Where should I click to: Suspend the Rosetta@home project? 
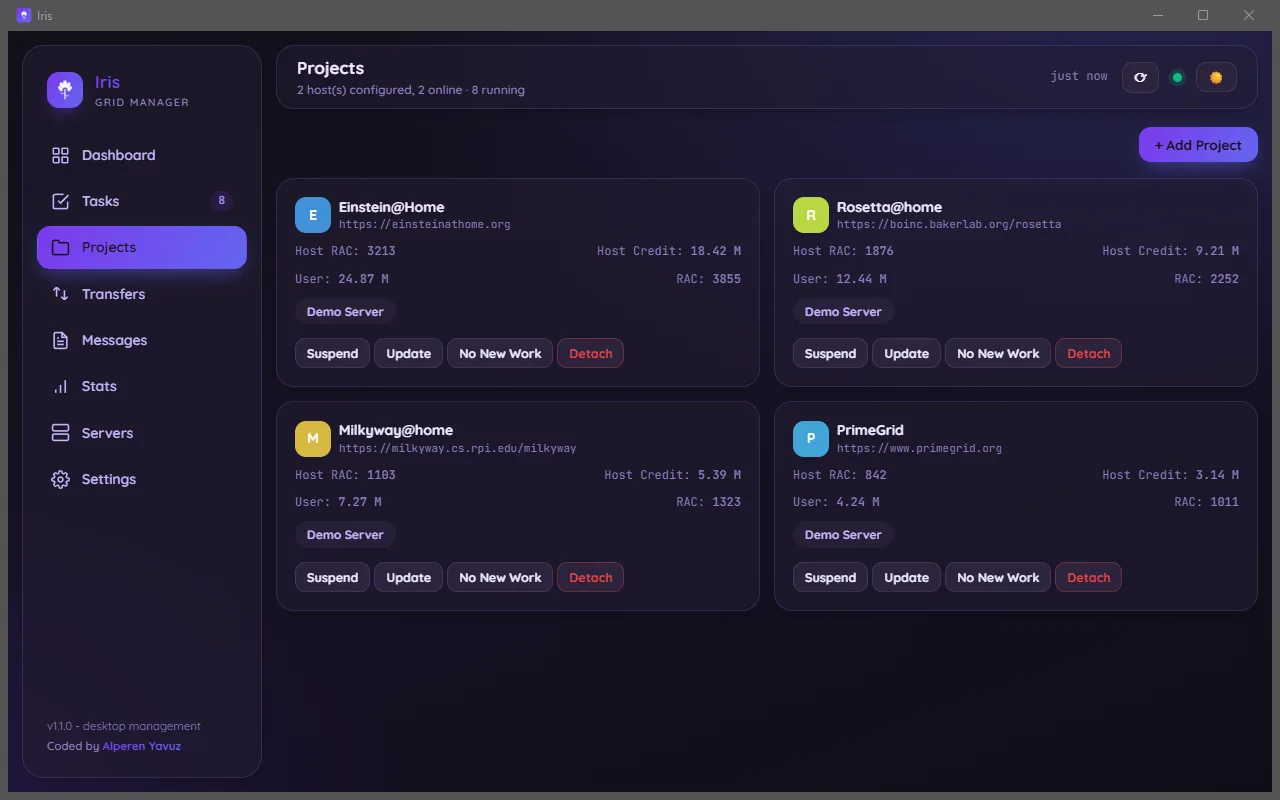[x=830, y=353]
